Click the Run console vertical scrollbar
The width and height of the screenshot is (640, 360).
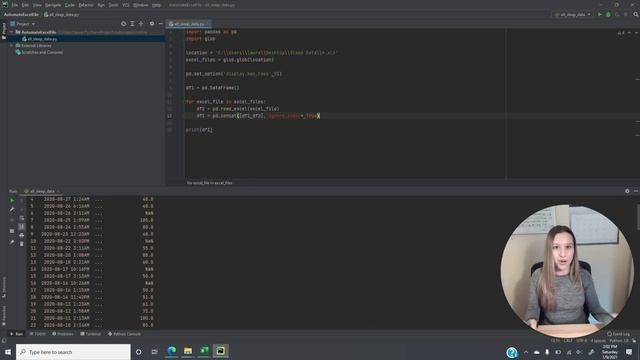tap(638, 216)
